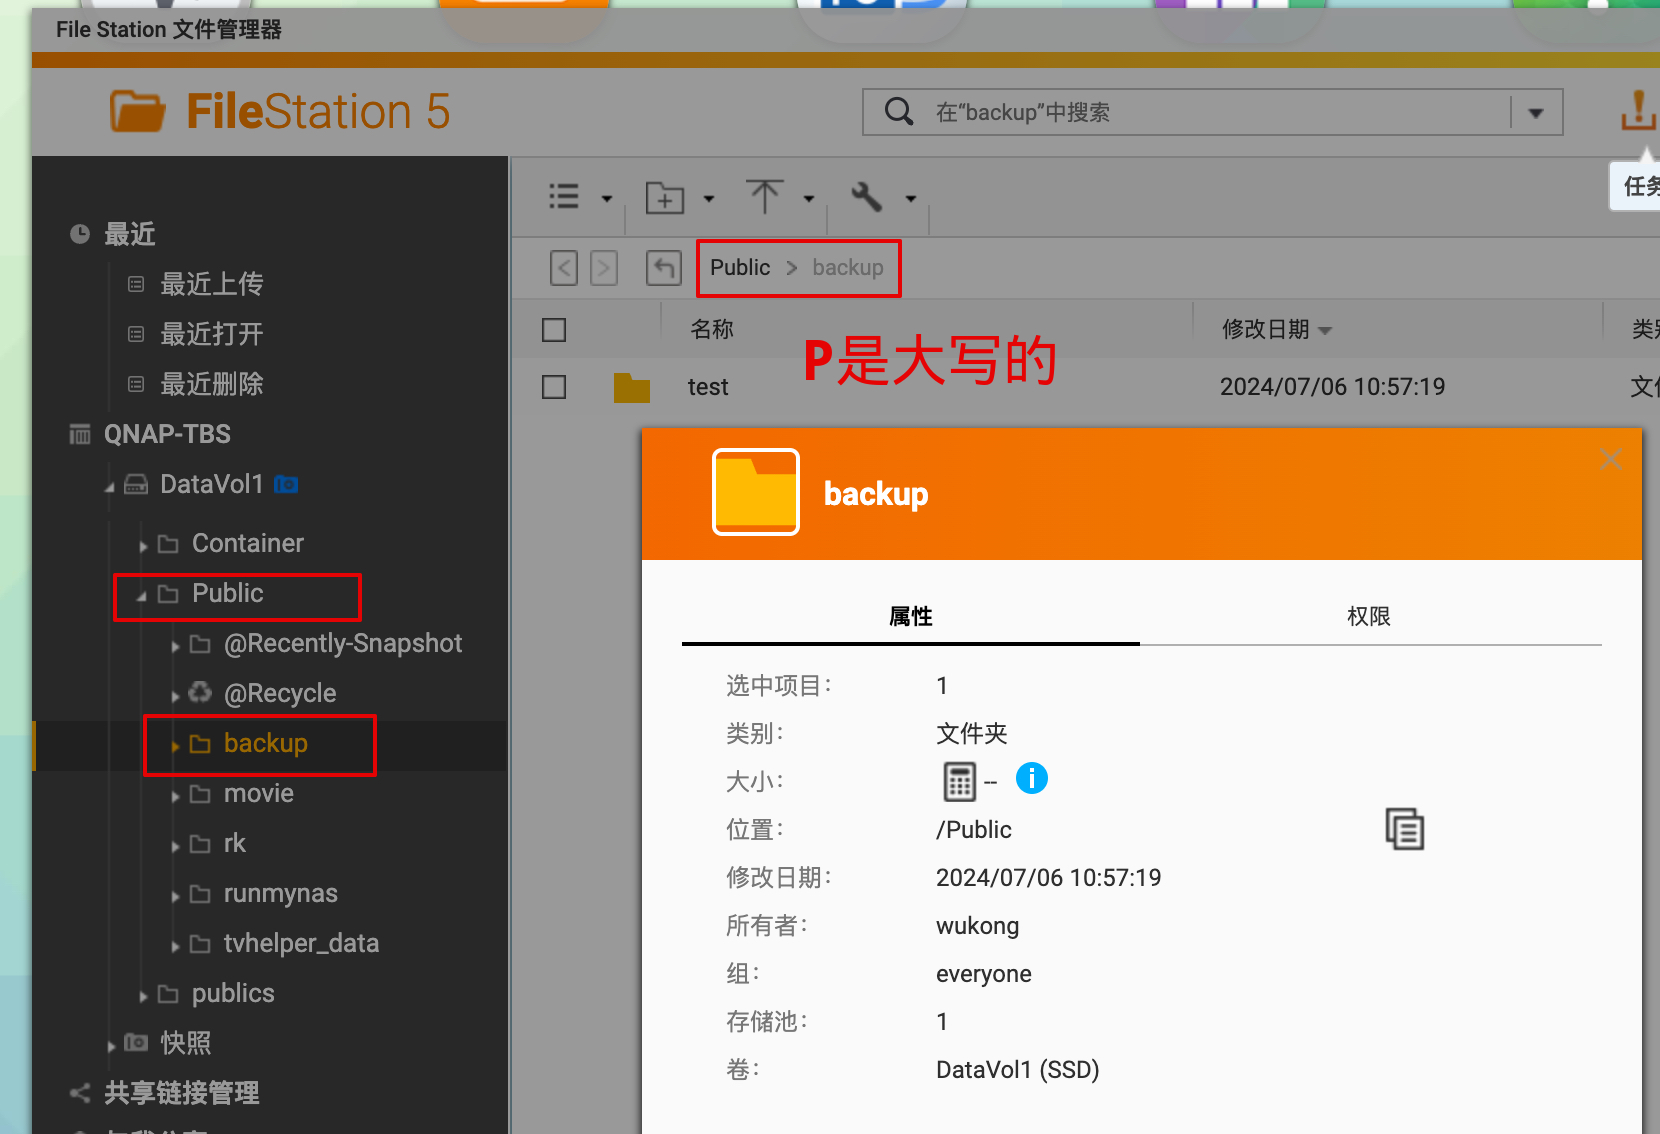Expand the @Recently-Snapshot folder
Image resolution: width=1660 pixels, height=1134 pixels.
coord(175,646)
